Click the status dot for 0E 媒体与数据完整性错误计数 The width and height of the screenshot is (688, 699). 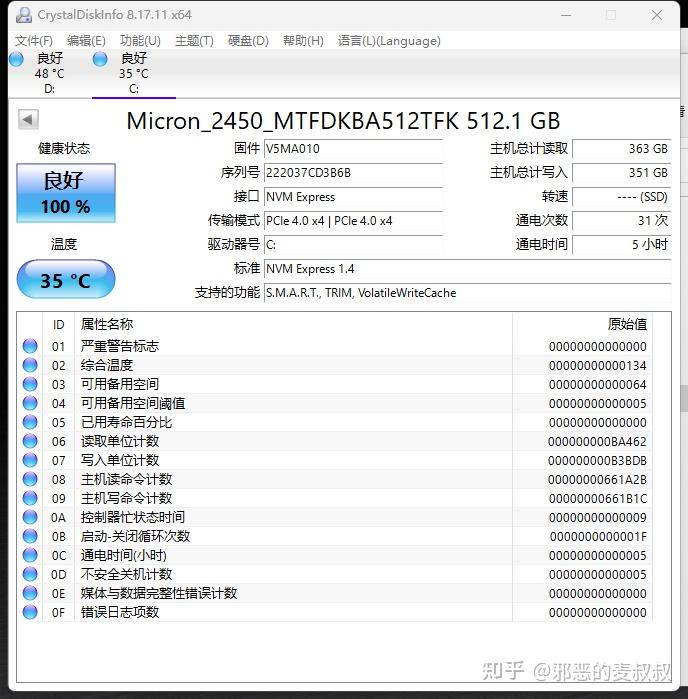pyautogui.click(x=30, y=593)
